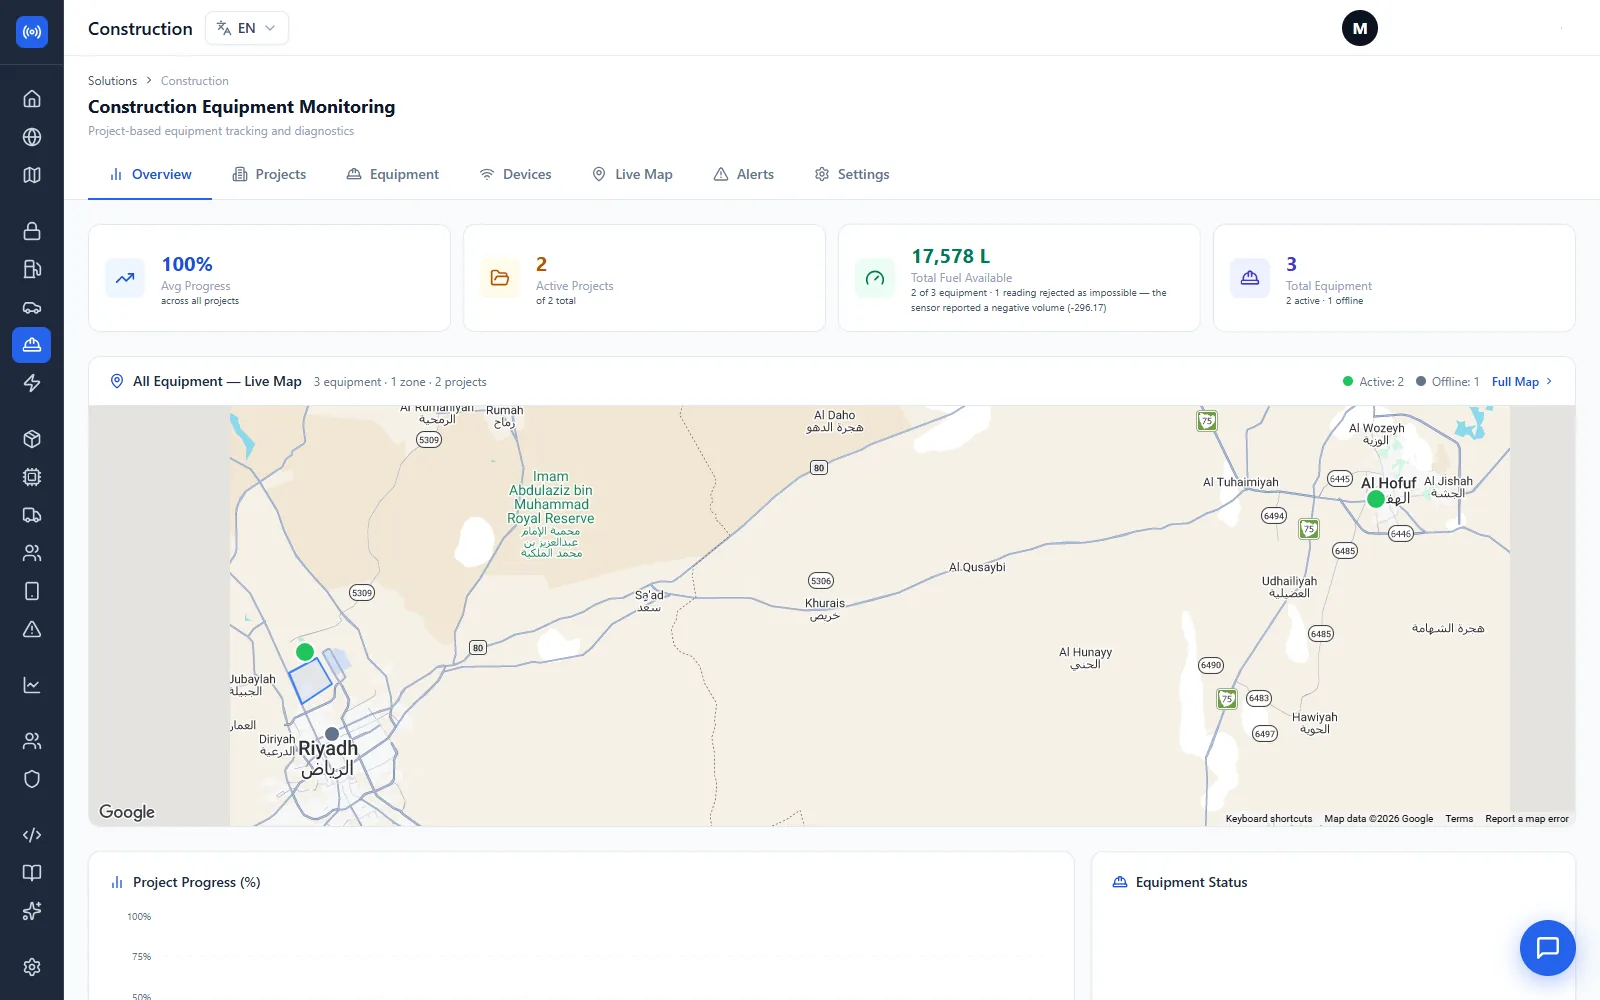Open the M user avatar menu
Screen dimensions: 1600x1000
click(1359, 28)
